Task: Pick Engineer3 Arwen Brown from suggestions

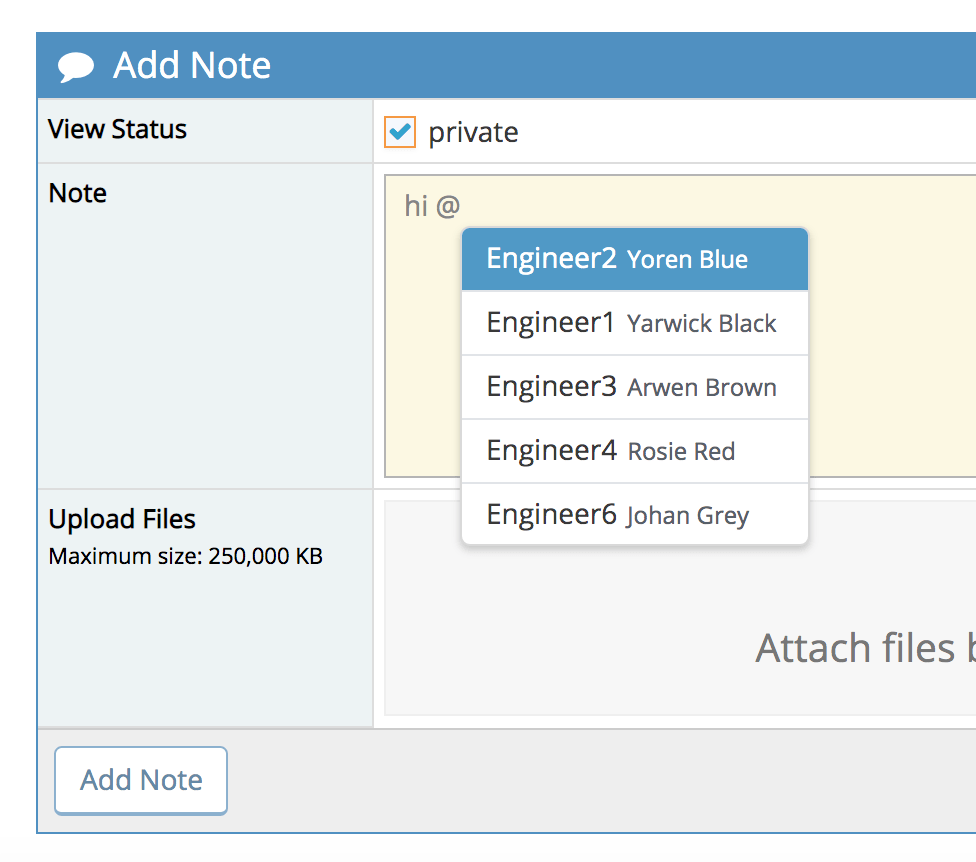Action: 634,387
